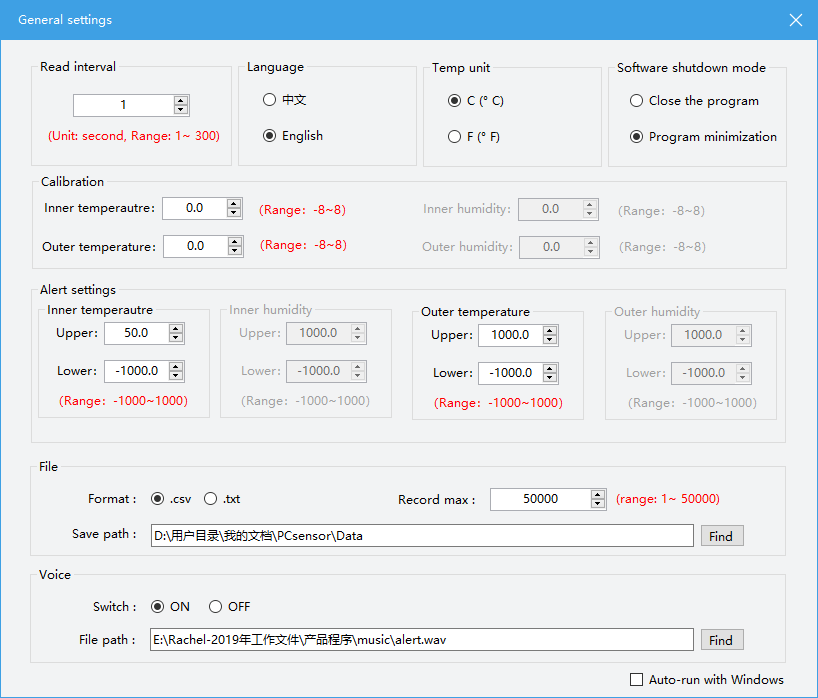Edit Inner temperature alert Lower field
The height and width of the screenshot is (698, 818).
tap(137, 371)
